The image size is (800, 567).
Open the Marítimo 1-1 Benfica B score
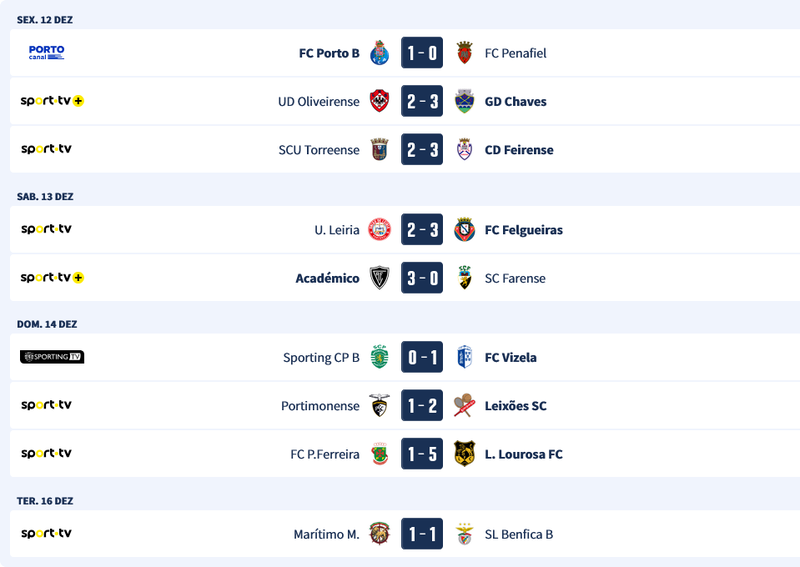click(x=421, y=534)
